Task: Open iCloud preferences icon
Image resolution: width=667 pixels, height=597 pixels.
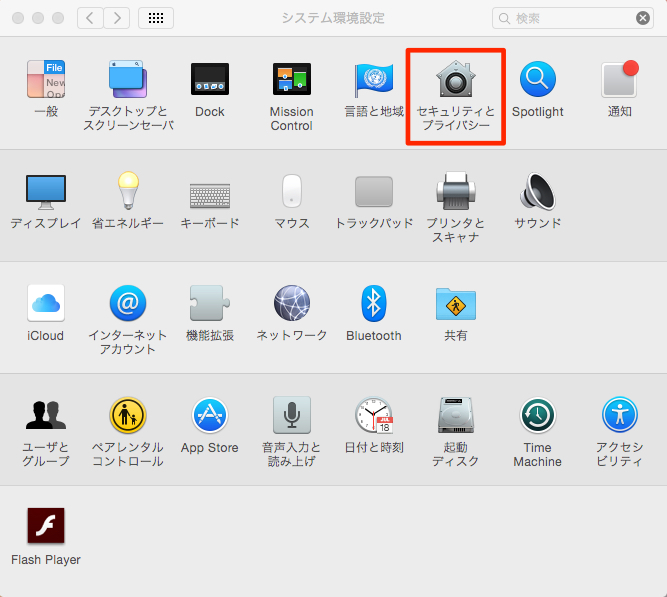Action: (46, 303)
